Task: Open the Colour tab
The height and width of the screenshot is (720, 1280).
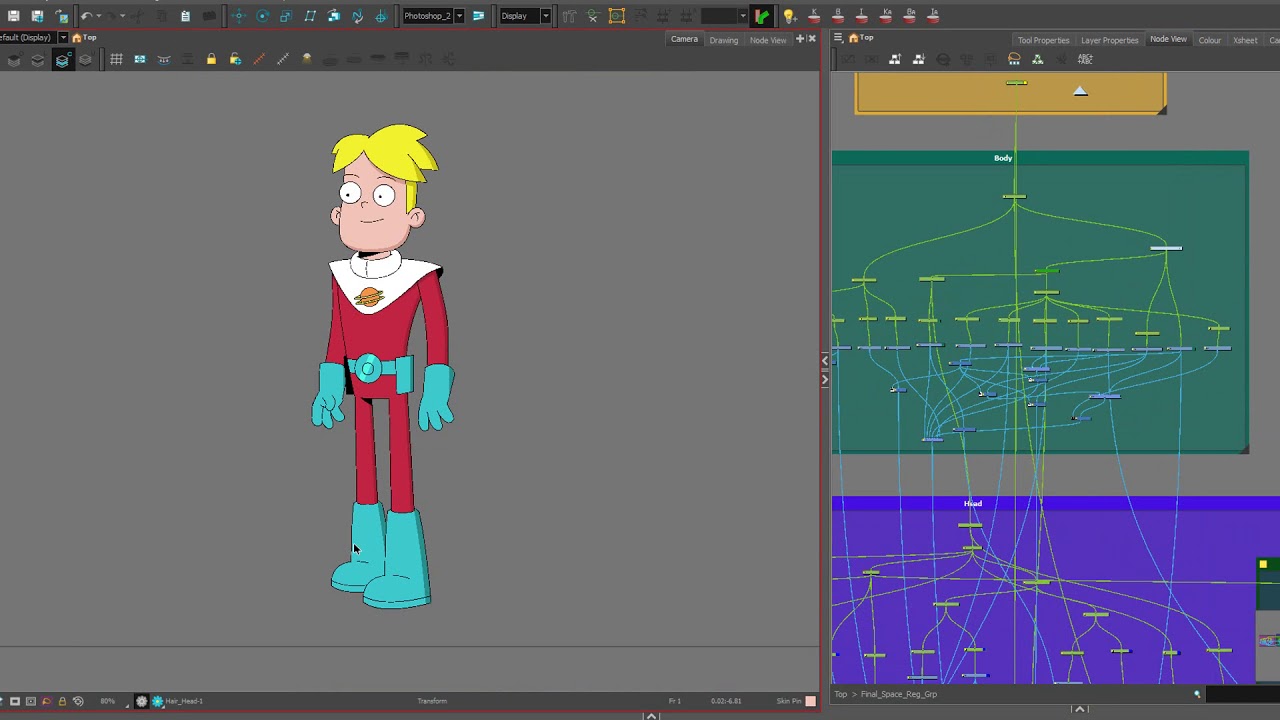Action: click(x=1210, y=40)
